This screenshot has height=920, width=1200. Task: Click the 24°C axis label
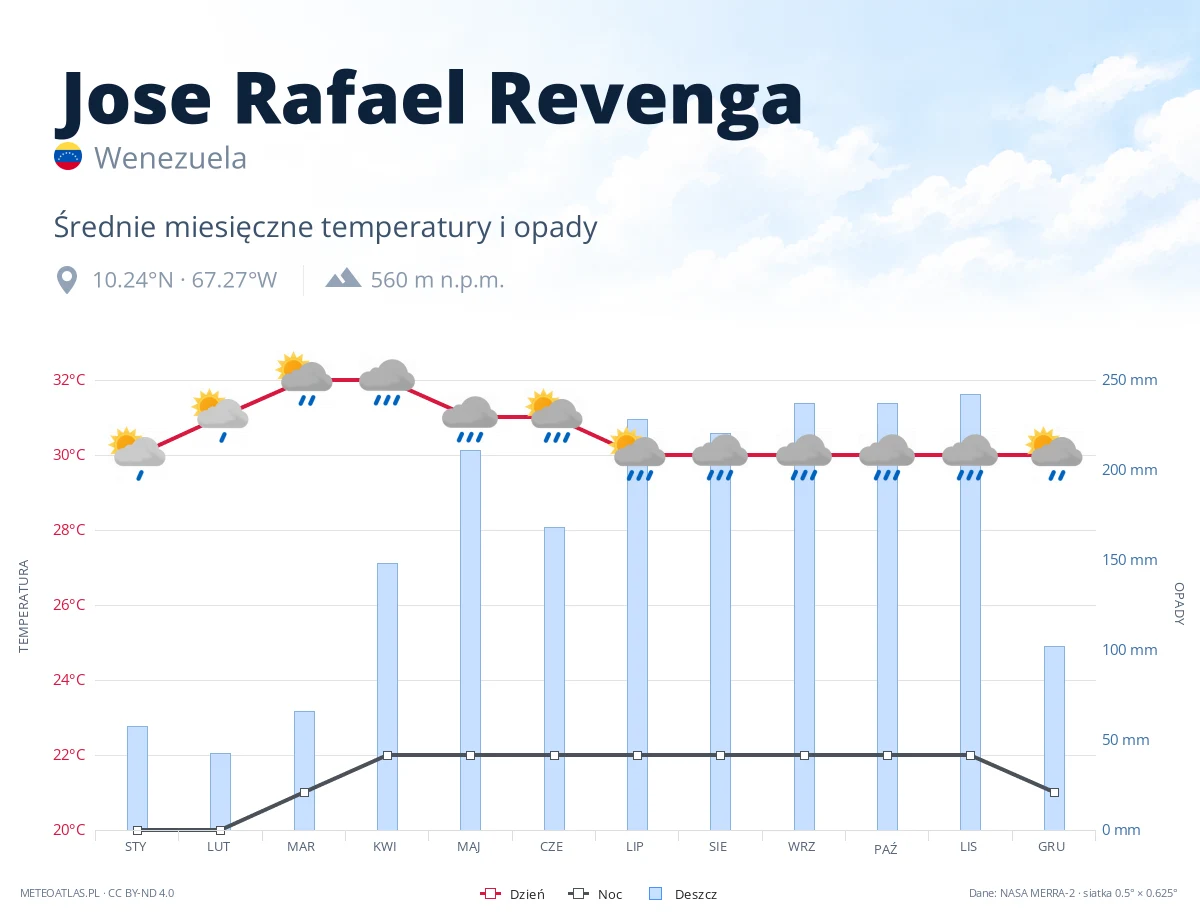[69, 680]
